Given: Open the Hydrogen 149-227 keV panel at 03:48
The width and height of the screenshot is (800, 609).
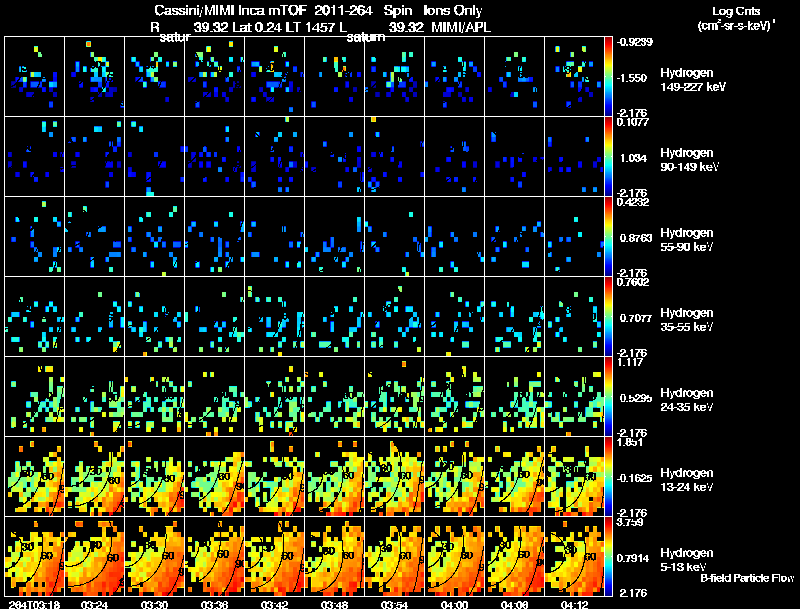Looking at the screenshot, I should point(335,77).
